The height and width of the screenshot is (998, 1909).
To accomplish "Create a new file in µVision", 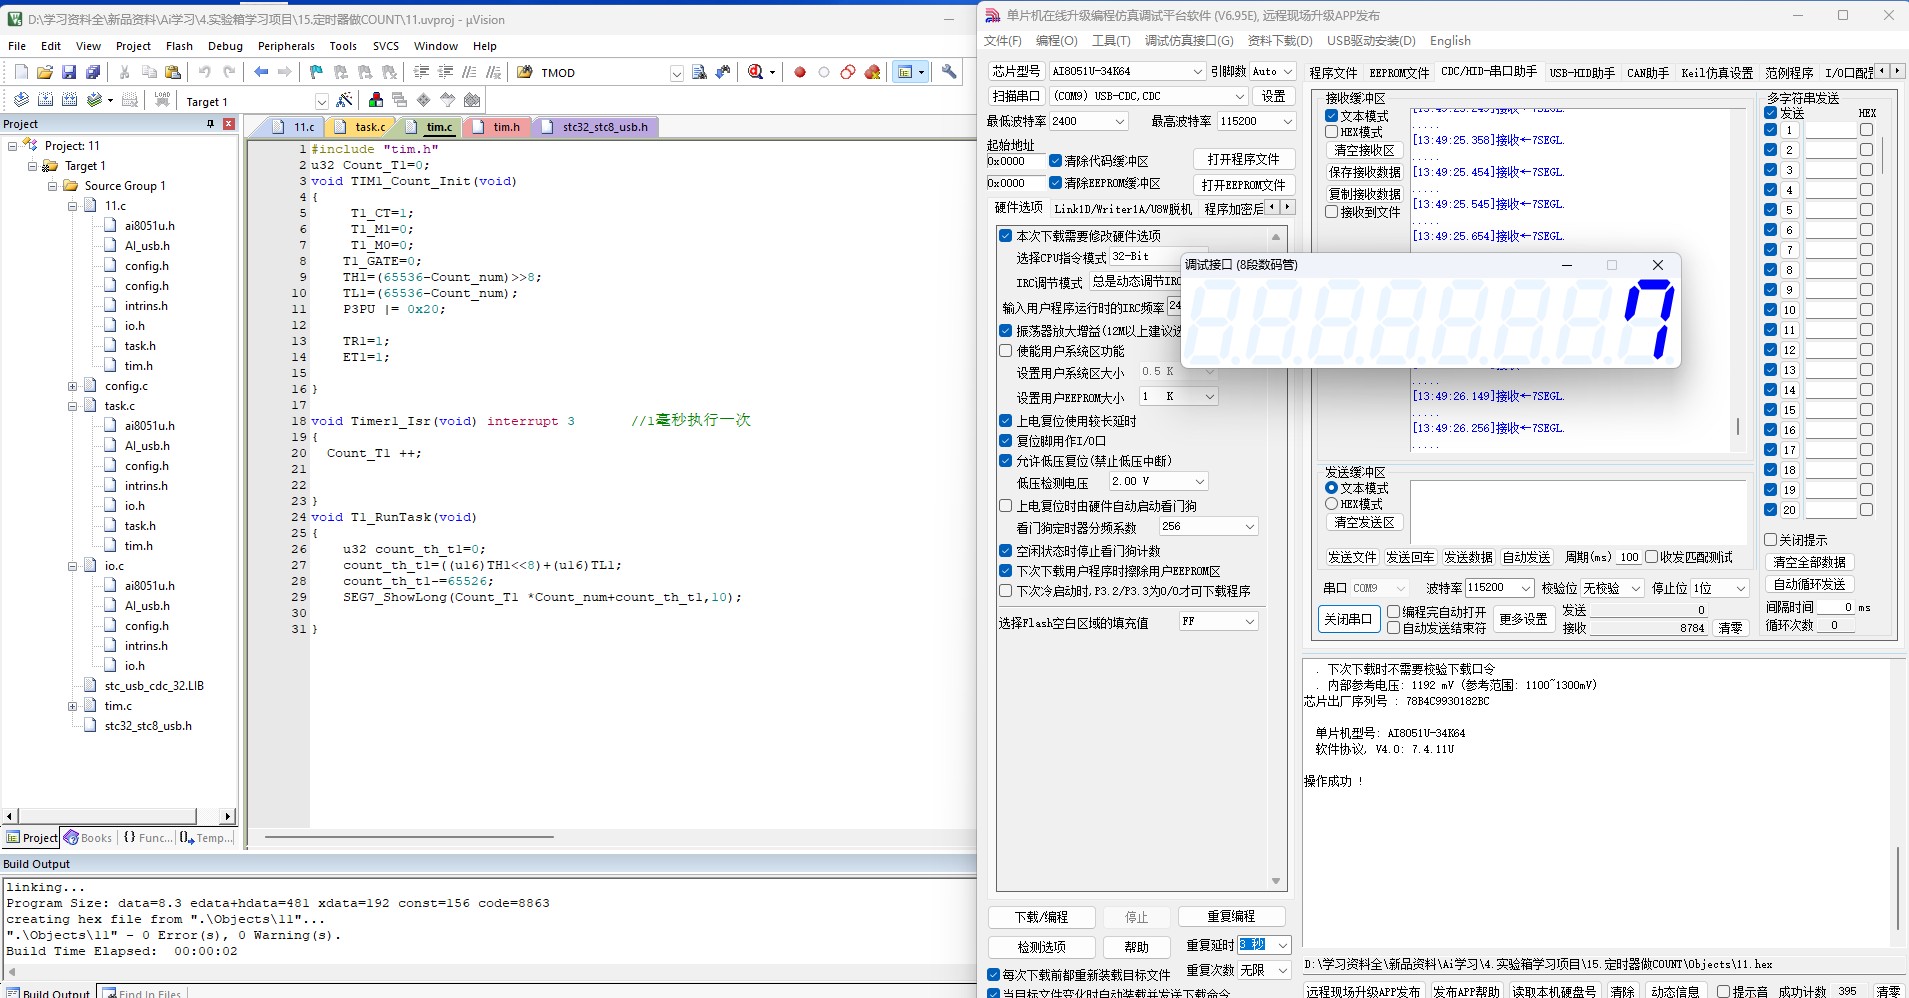I will [21, 72].
